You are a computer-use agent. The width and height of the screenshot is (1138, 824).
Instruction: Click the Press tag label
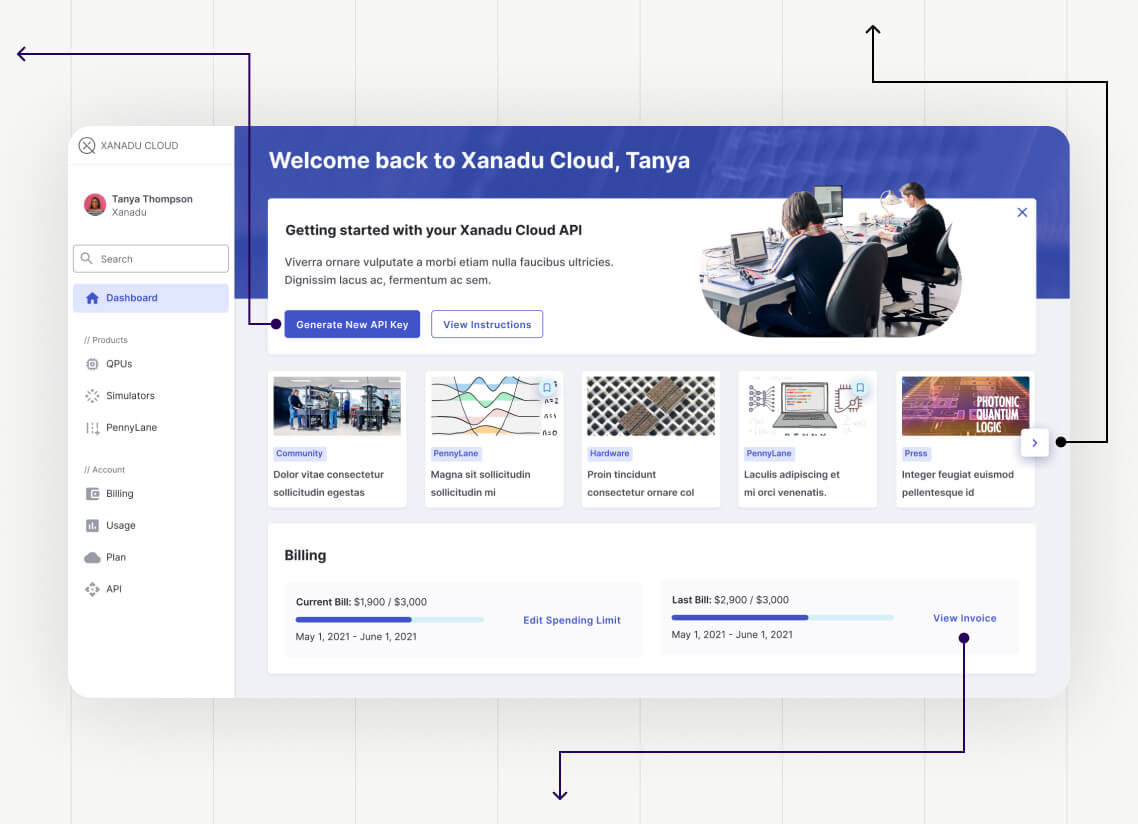point(916,454)
